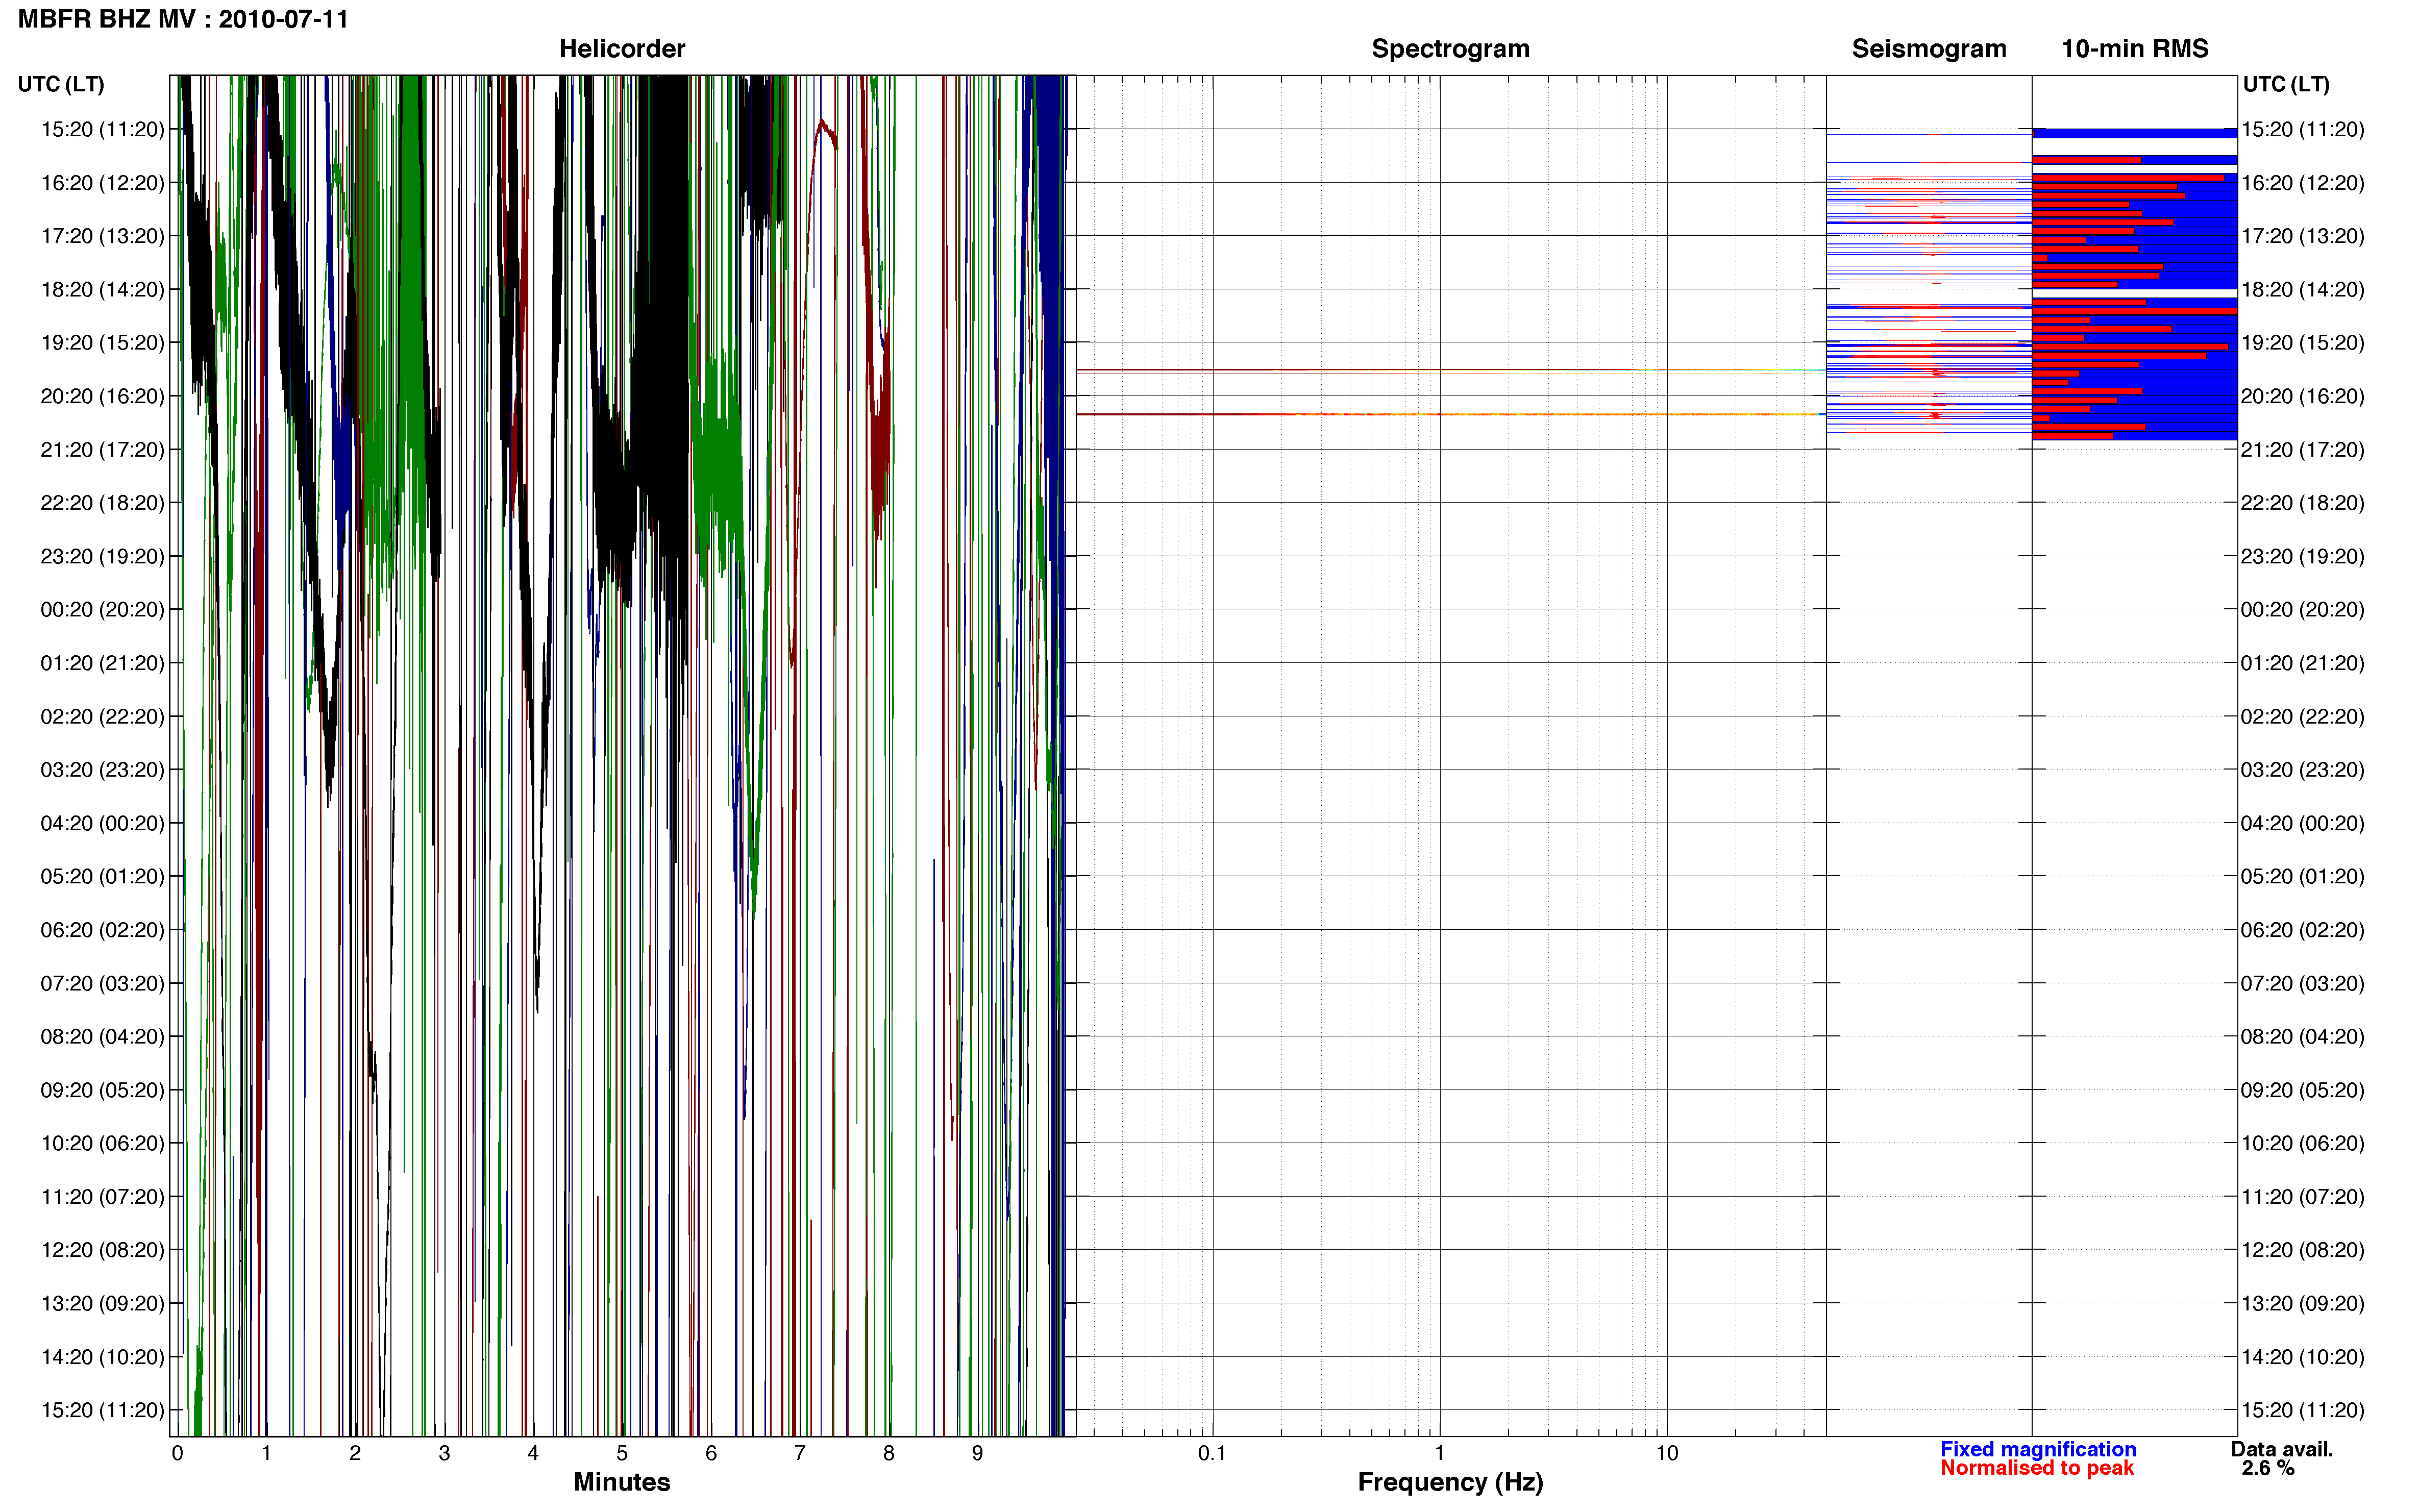Click the 'Data avail.' label
The image size is (2419, 1512).
click(x=2282, y=1449)
